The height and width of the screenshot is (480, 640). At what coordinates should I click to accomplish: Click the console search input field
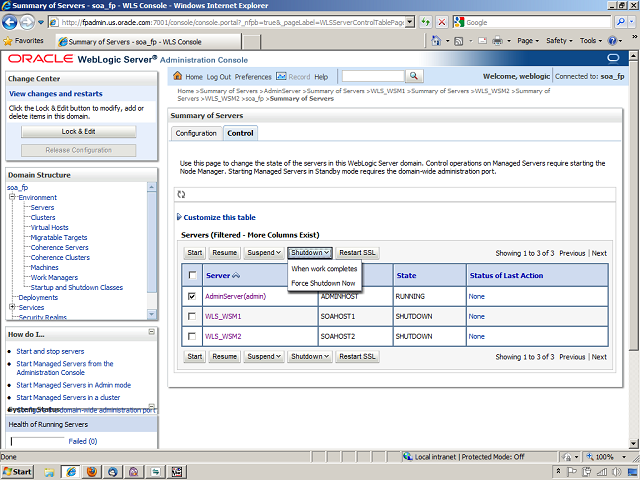click(x=372, y=76)
